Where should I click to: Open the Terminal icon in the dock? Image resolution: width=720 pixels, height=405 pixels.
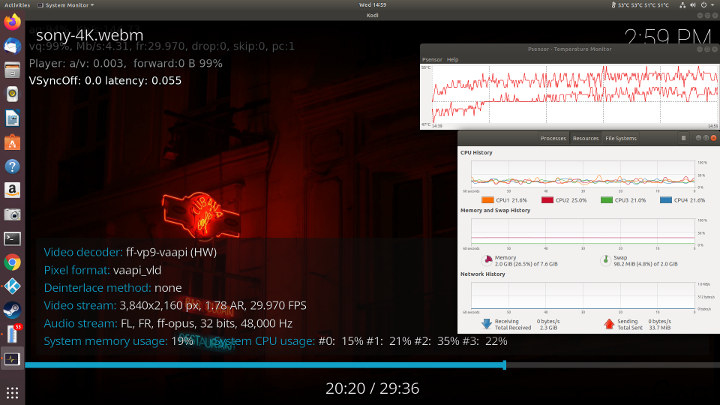(x=12, y=238)
